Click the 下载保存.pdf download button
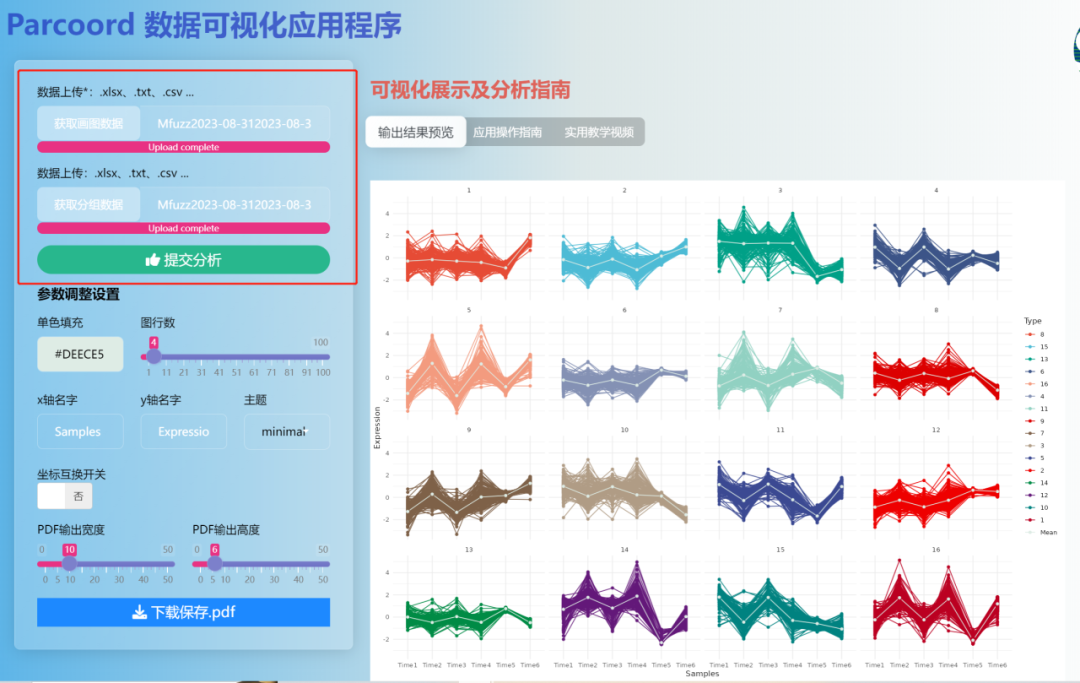The image size is (1080, 683). tap(182, 613)
